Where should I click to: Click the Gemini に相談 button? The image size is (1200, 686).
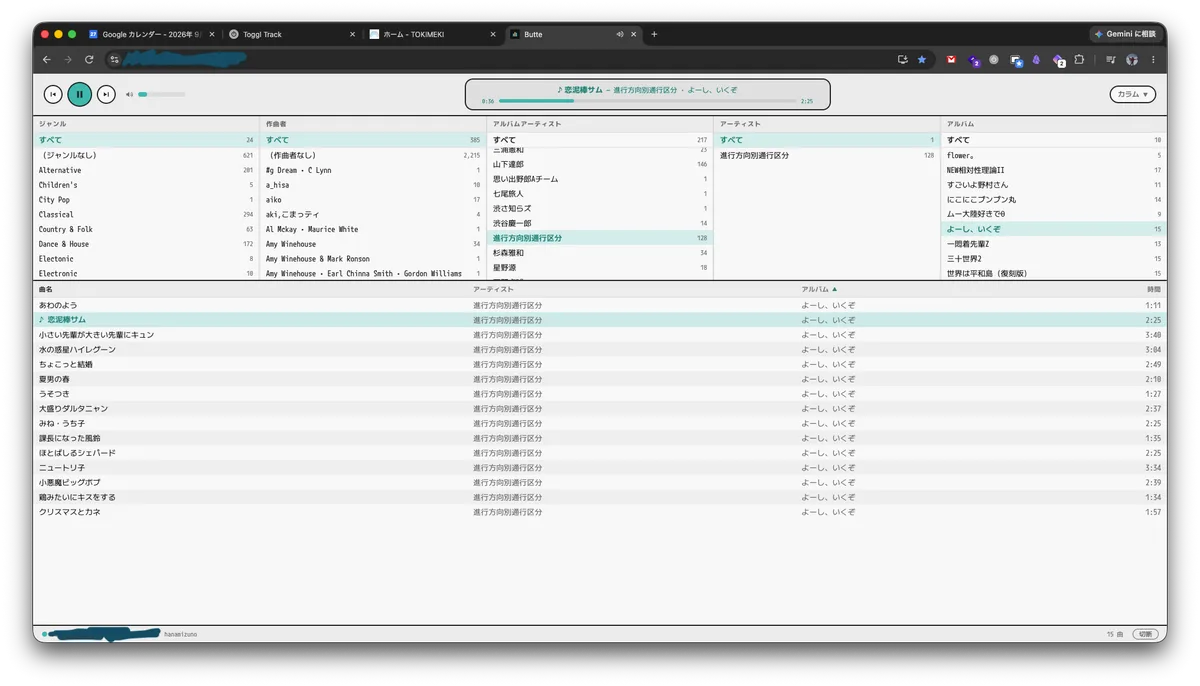point(1125,34)
